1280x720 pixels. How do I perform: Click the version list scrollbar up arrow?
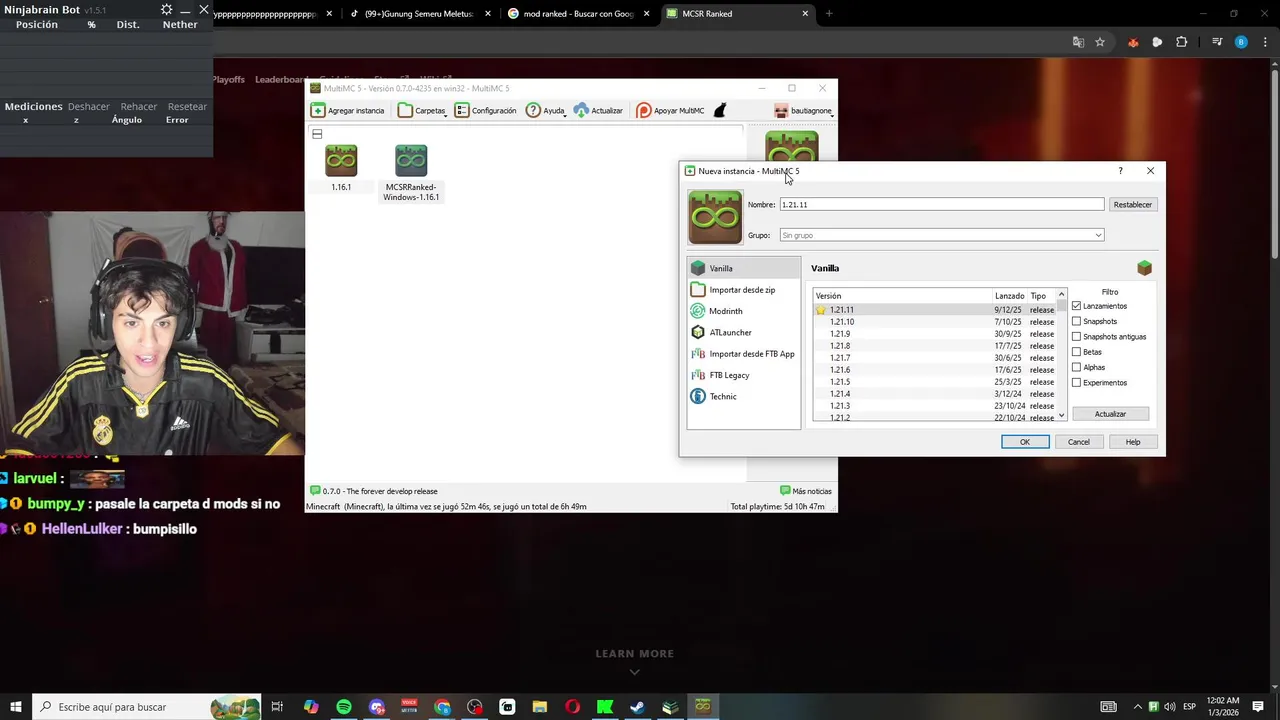coord(1062,294)
